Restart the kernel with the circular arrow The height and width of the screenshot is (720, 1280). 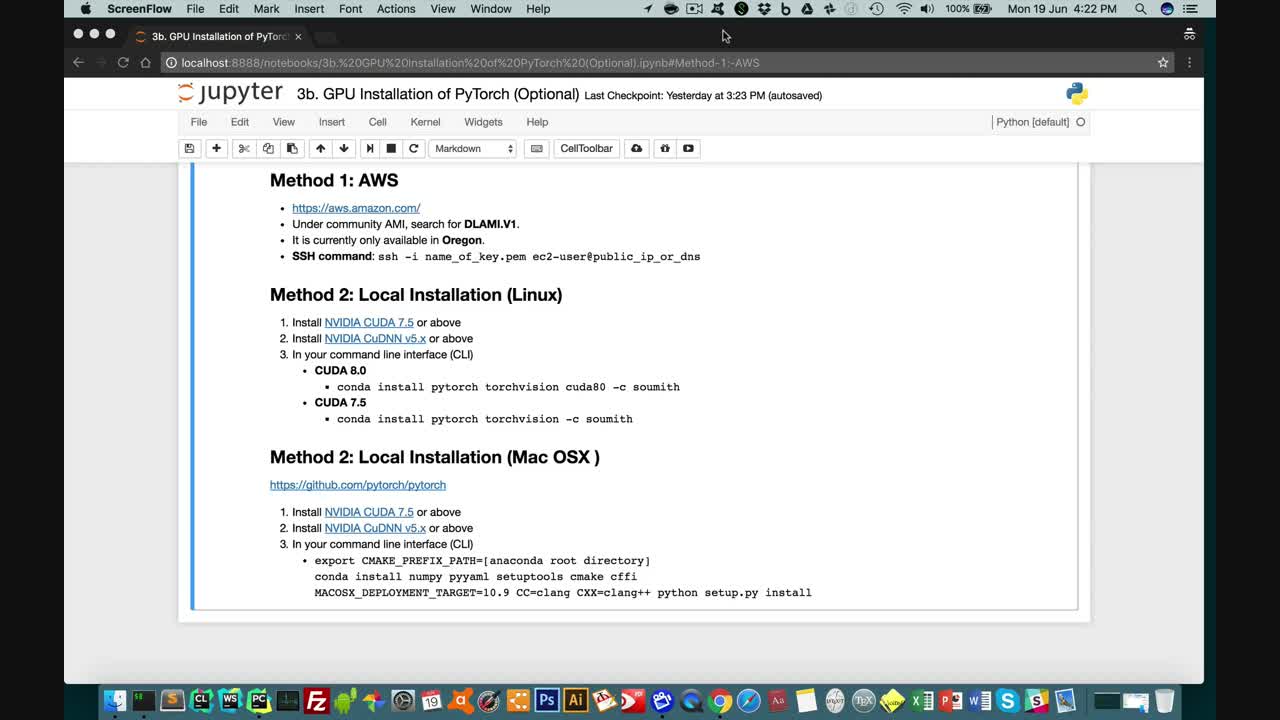413,148
